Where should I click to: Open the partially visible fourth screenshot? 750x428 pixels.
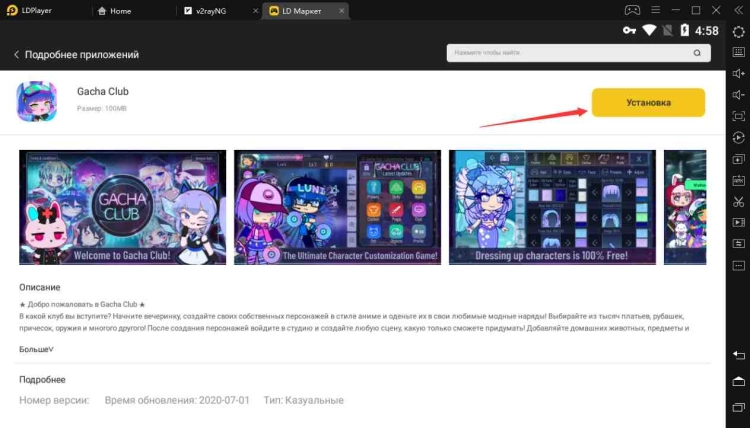coord(685,207)
